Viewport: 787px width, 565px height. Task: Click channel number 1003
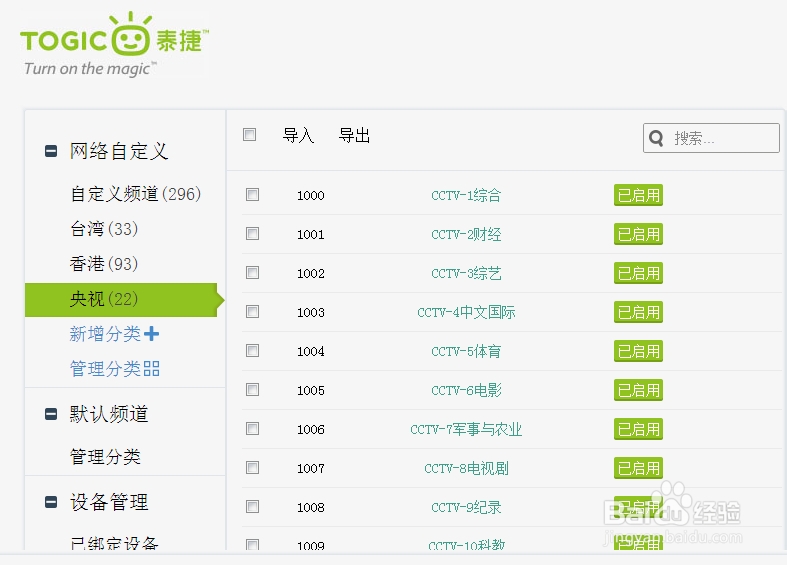pyautogui.click(x=311, y=312)
